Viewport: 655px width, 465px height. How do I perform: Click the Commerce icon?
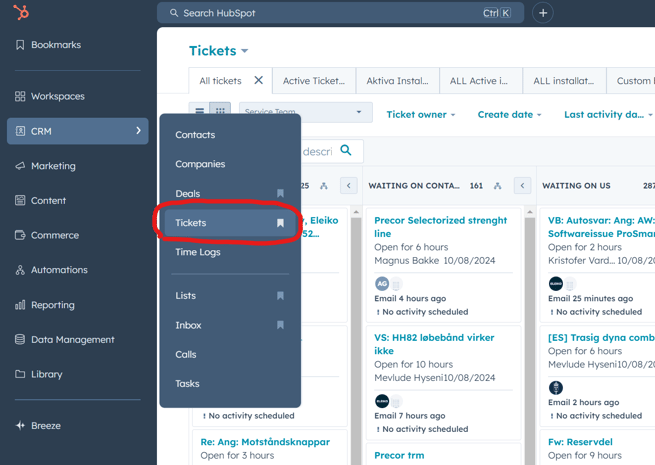(x=20, y=235)
